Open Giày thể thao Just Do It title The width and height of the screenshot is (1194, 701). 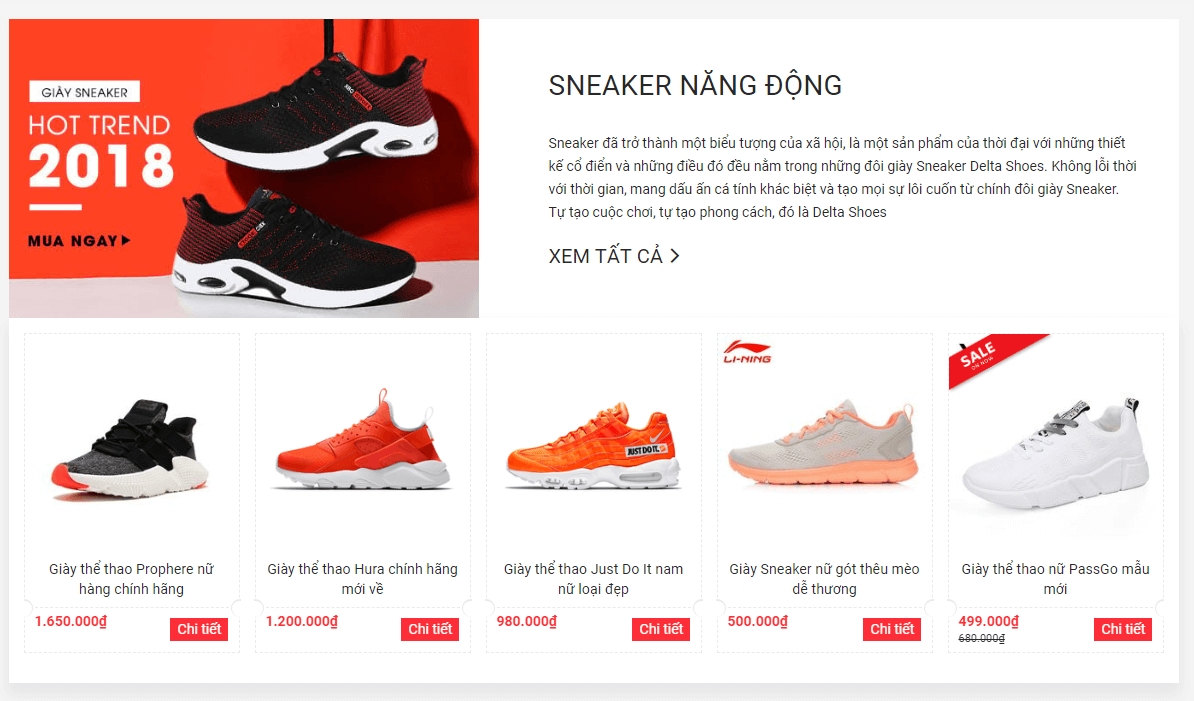tap(593, 579)
